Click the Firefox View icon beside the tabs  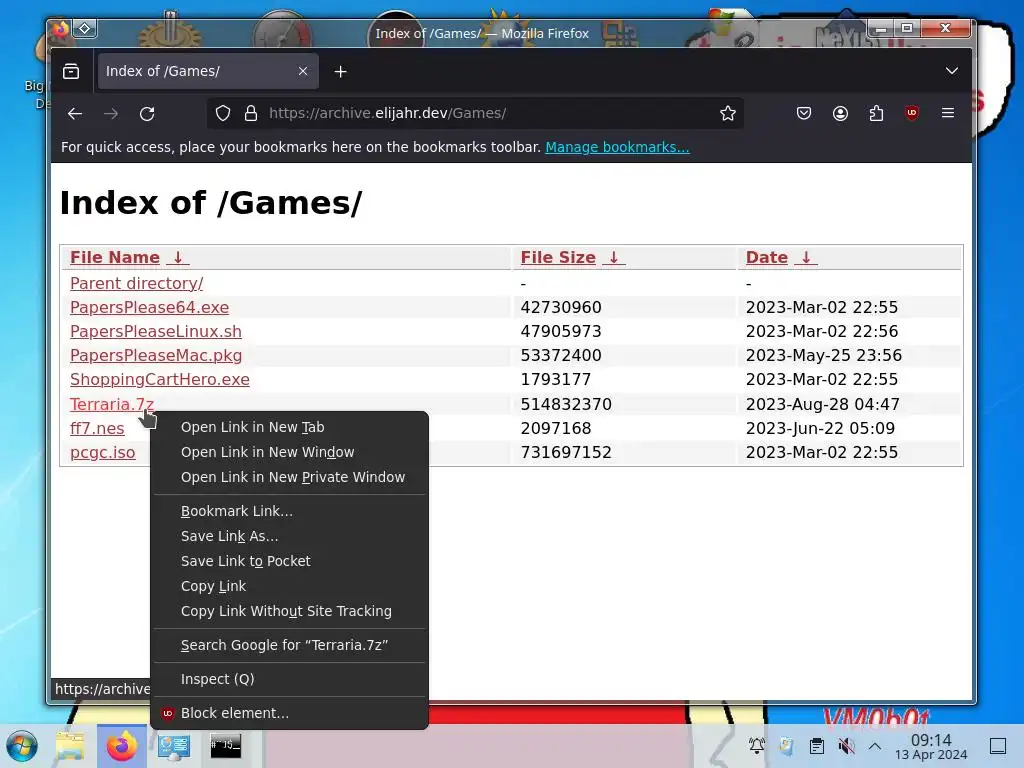tap(71, 71)
